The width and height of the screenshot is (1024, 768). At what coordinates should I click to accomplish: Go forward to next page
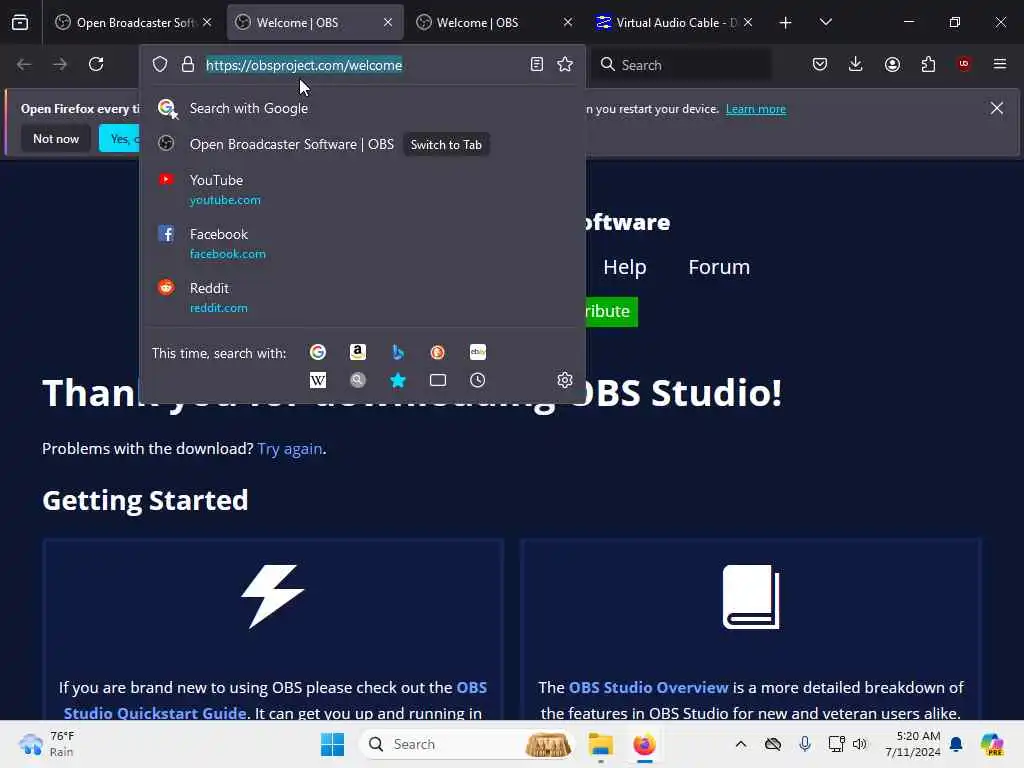[x=60, y=64]
